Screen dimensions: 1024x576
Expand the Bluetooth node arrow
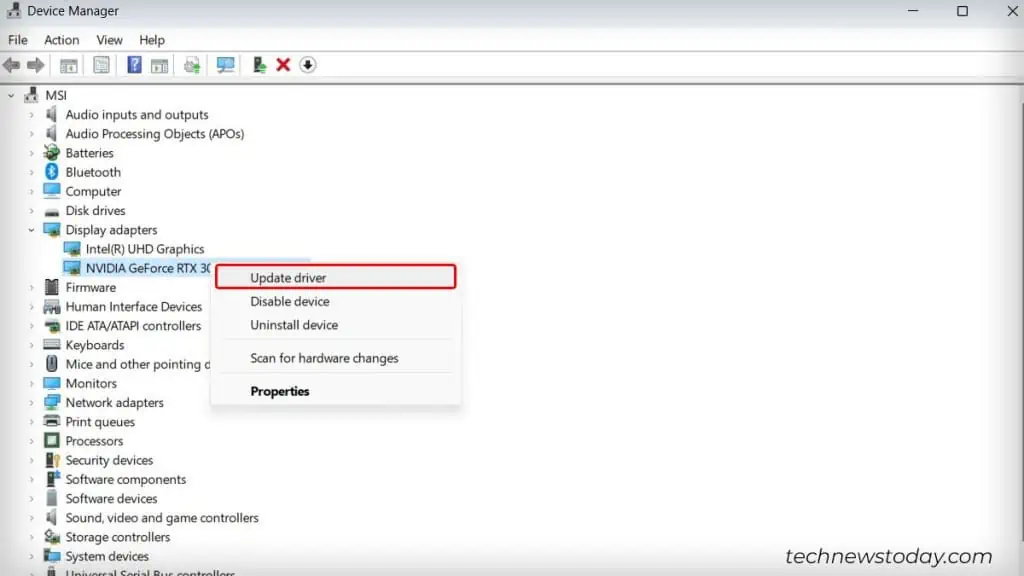click(31, 172)
